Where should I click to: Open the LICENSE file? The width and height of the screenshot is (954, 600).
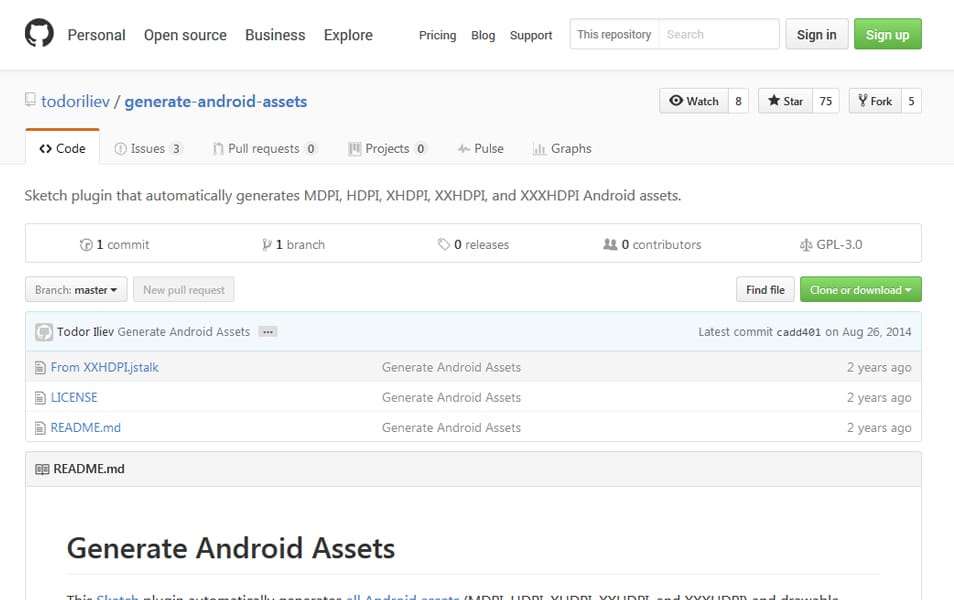pos(74,397)
